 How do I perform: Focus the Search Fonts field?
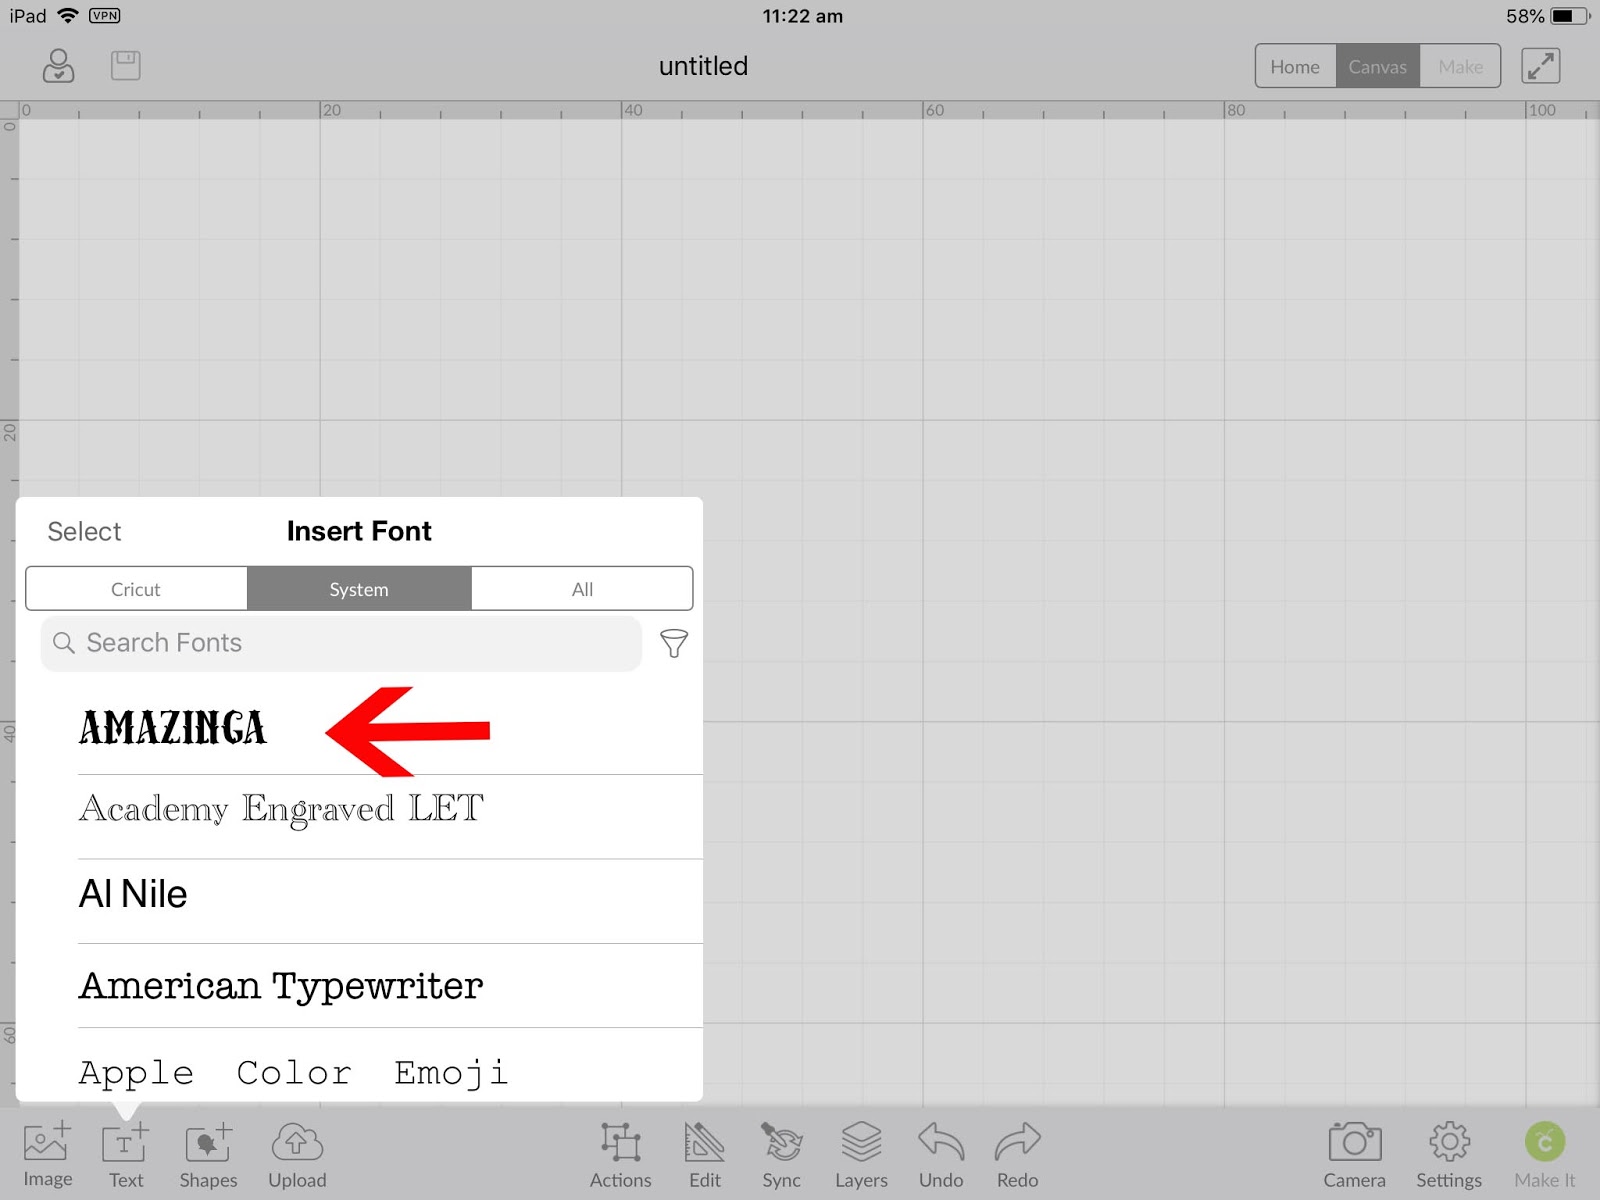pos(341,643)
